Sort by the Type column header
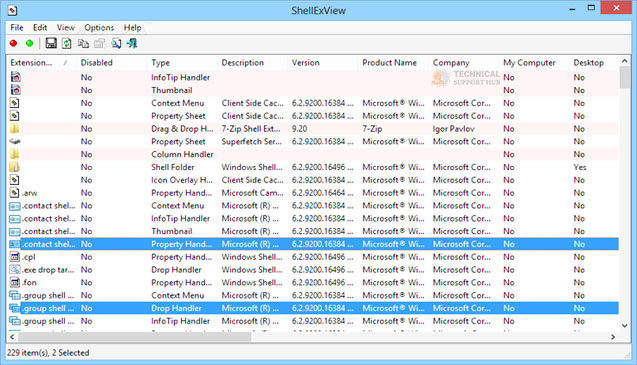 click(x=183, y=63)
